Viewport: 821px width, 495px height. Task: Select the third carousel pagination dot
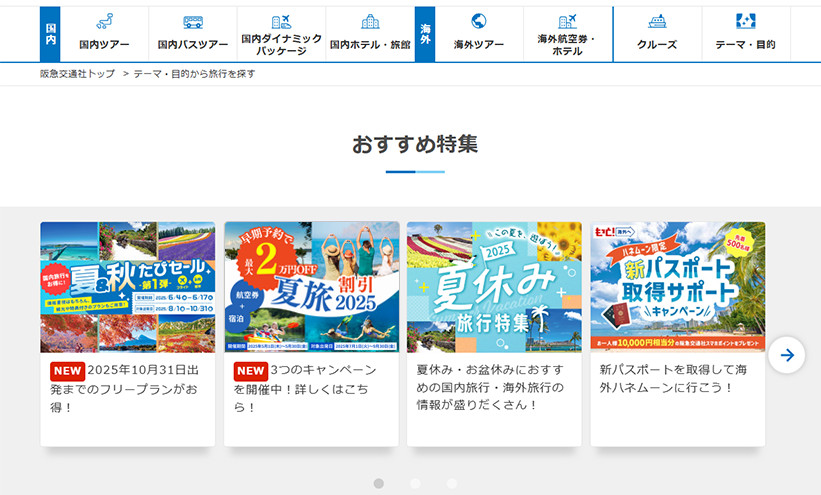452,484
